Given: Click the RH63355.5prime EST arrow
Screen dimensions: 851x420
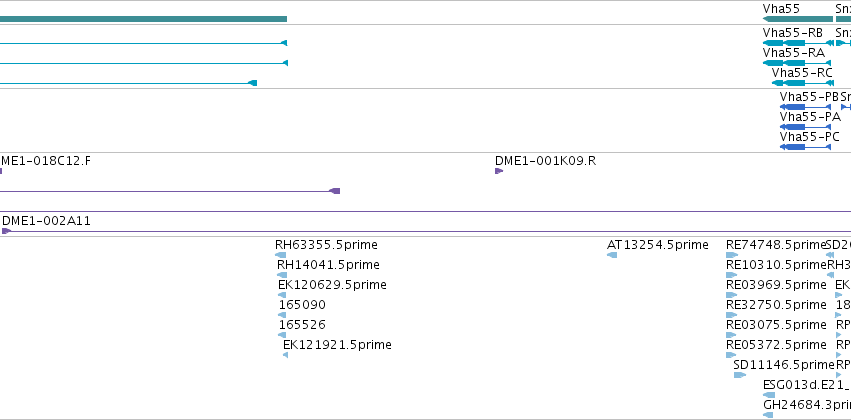Looking at the screenshot, I should pyautogui.click(x=281, y=255).
